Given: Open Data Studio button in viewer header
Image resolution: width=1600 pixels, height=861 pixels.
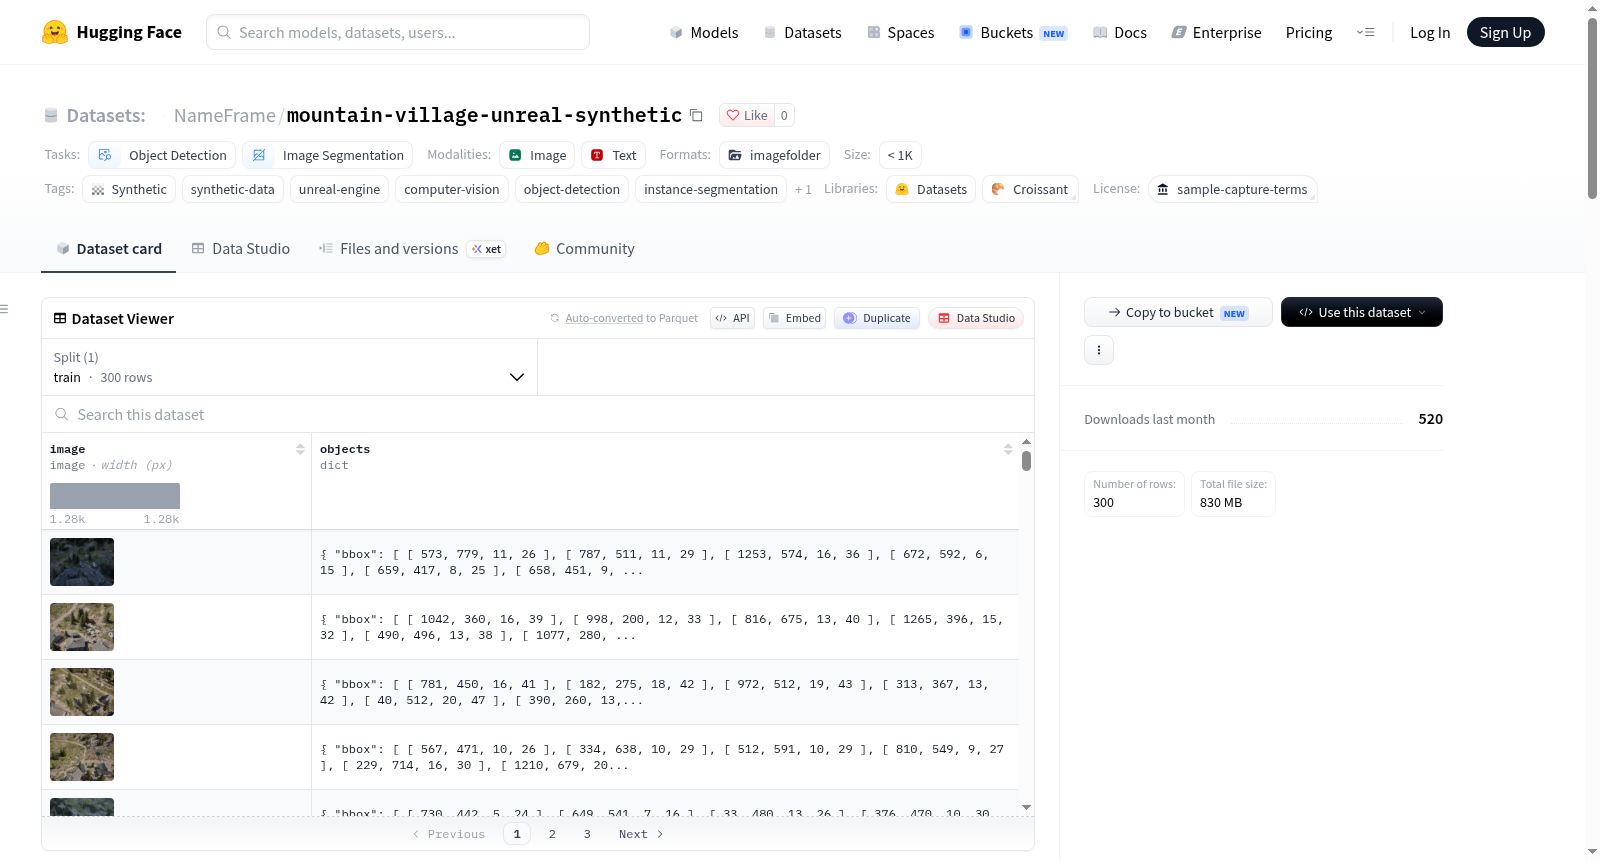Looking at the screenshot, I should click(x=975, y=318).
